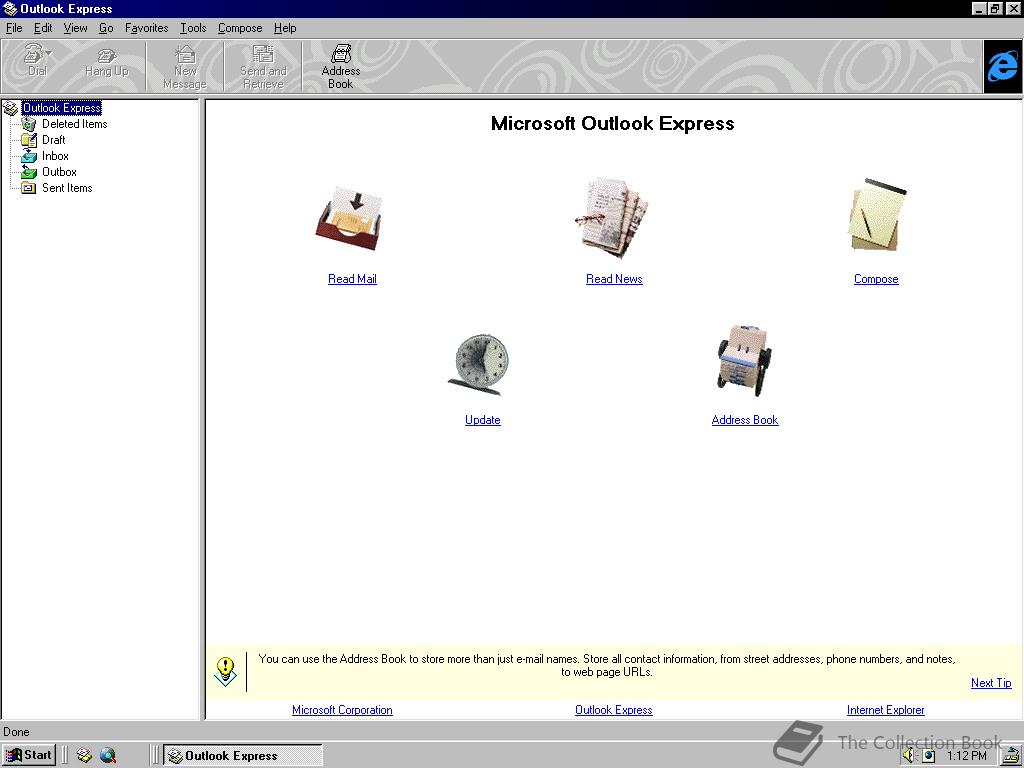
Task: Click the Send and Retrieve toolbar button
Action: [x=263, y=66]
